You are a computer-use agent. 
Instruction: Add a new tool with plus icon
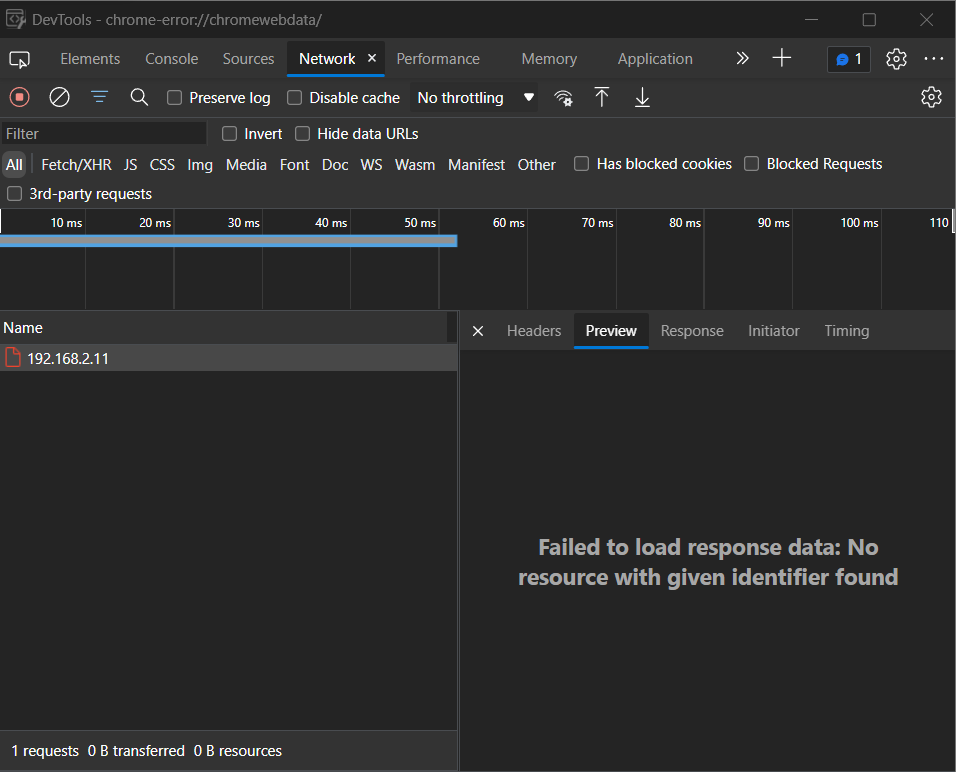[782, 59]
